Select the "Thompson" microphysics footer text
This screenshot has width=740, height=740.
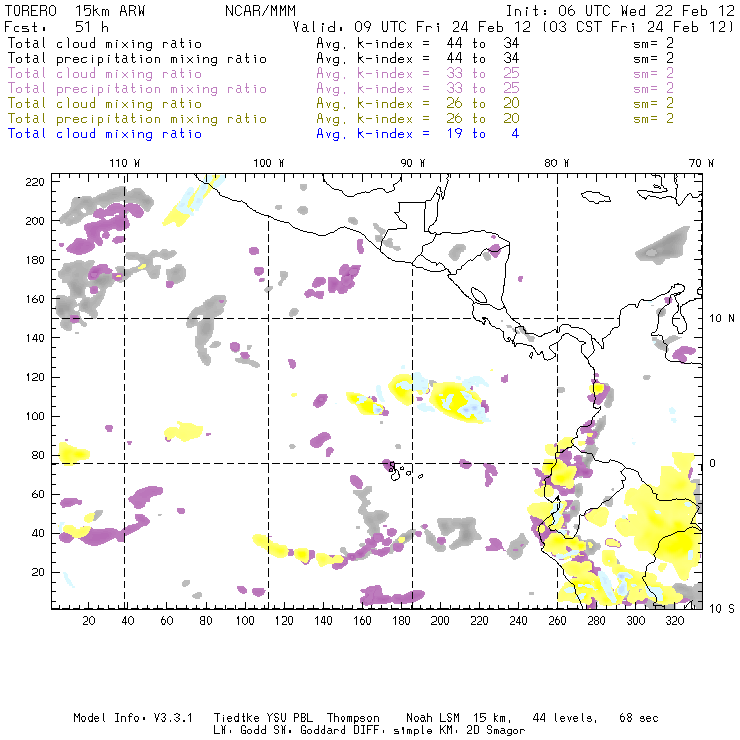353,718
